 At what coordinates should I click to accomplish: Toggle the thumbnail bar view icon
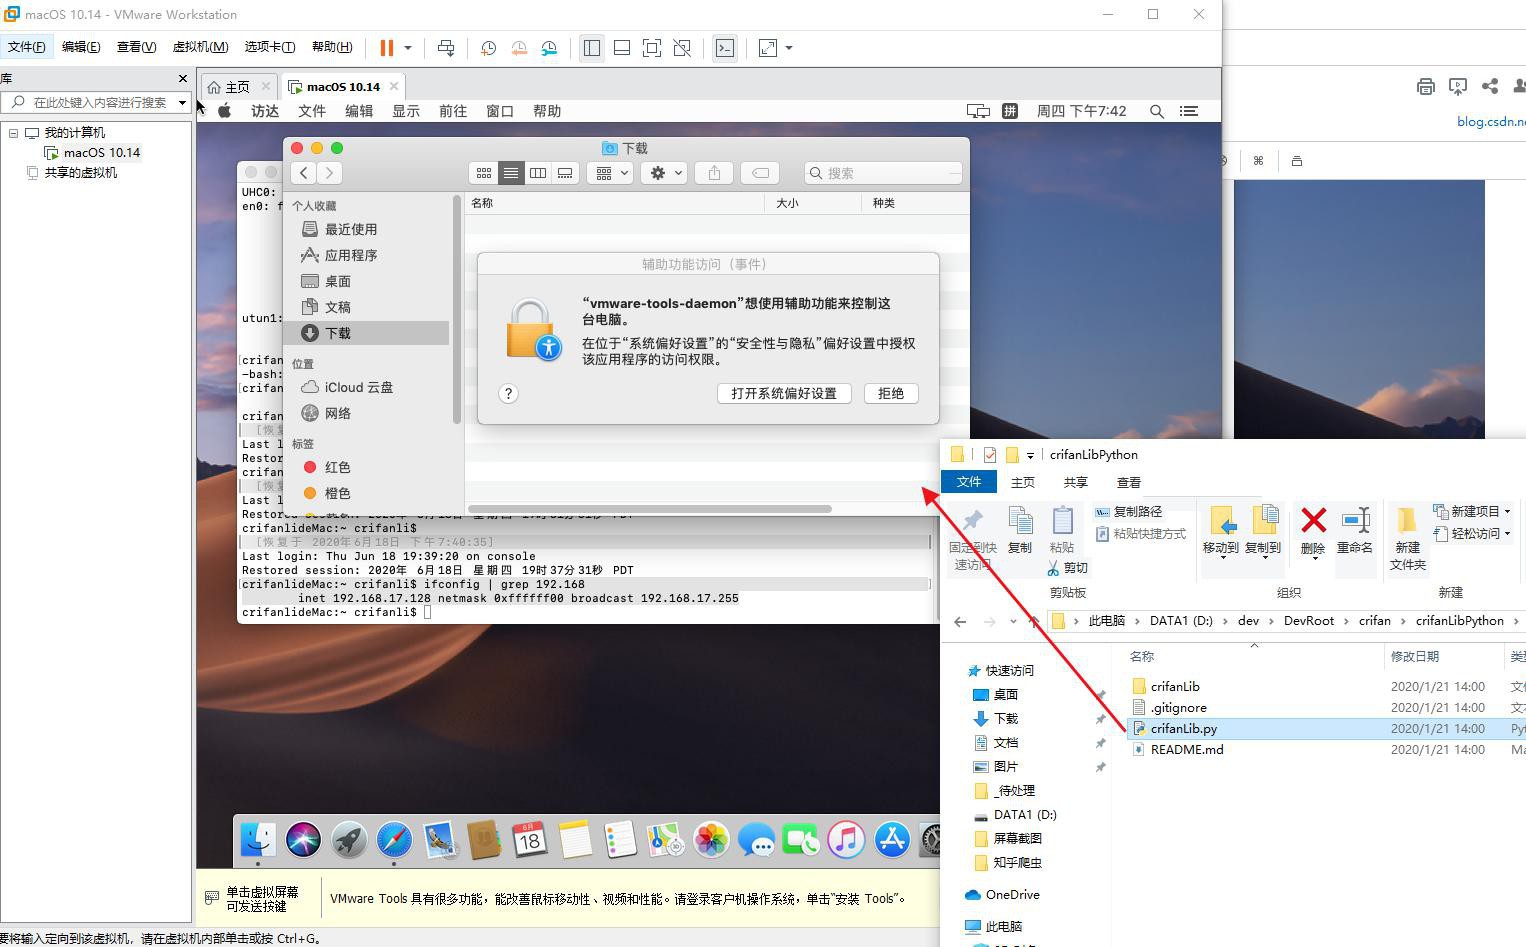622,47
